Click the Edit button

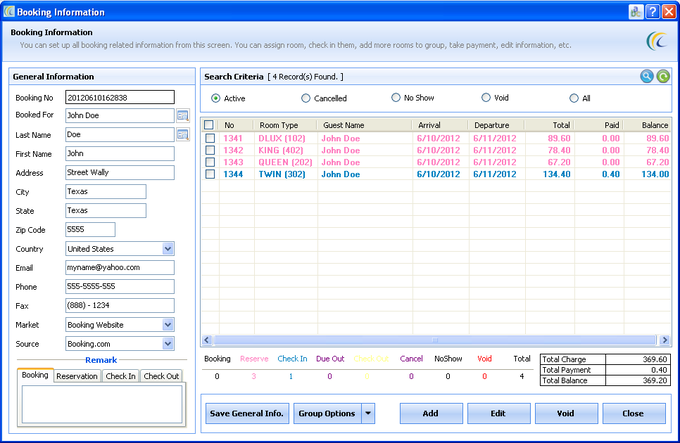point(498,414)
